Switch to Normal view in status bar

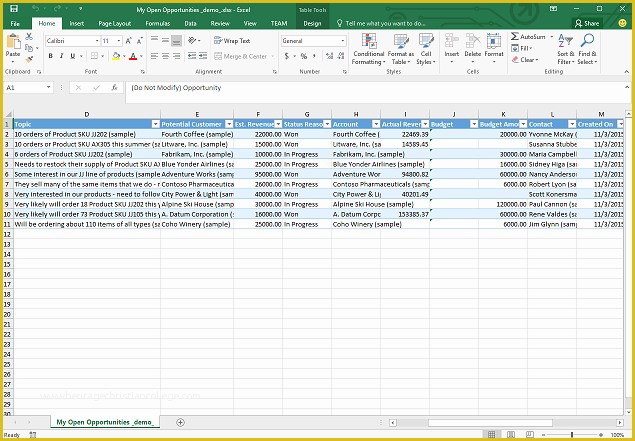point(491,435)
